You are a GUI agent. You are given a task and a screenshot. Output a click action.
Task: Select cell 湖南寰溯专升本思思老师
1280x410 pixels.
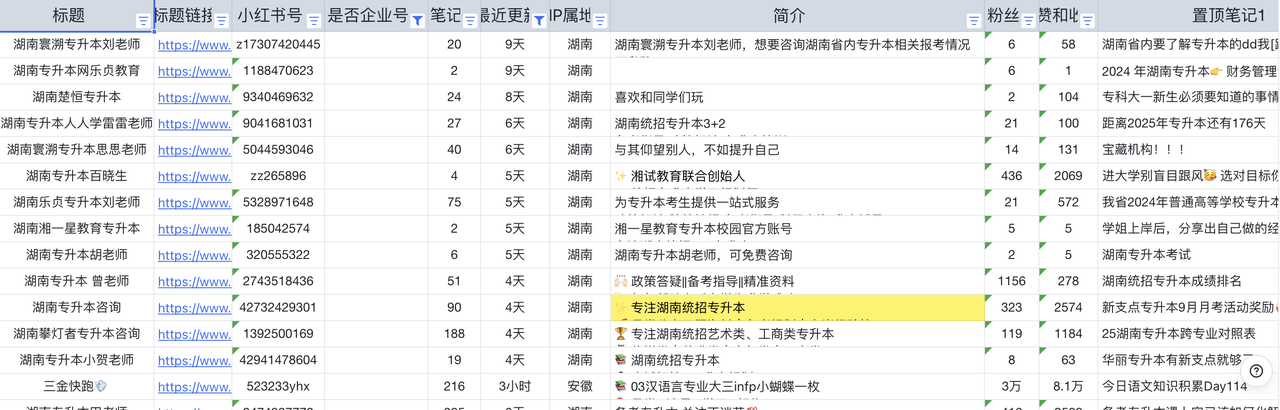(x=77, y=150)
